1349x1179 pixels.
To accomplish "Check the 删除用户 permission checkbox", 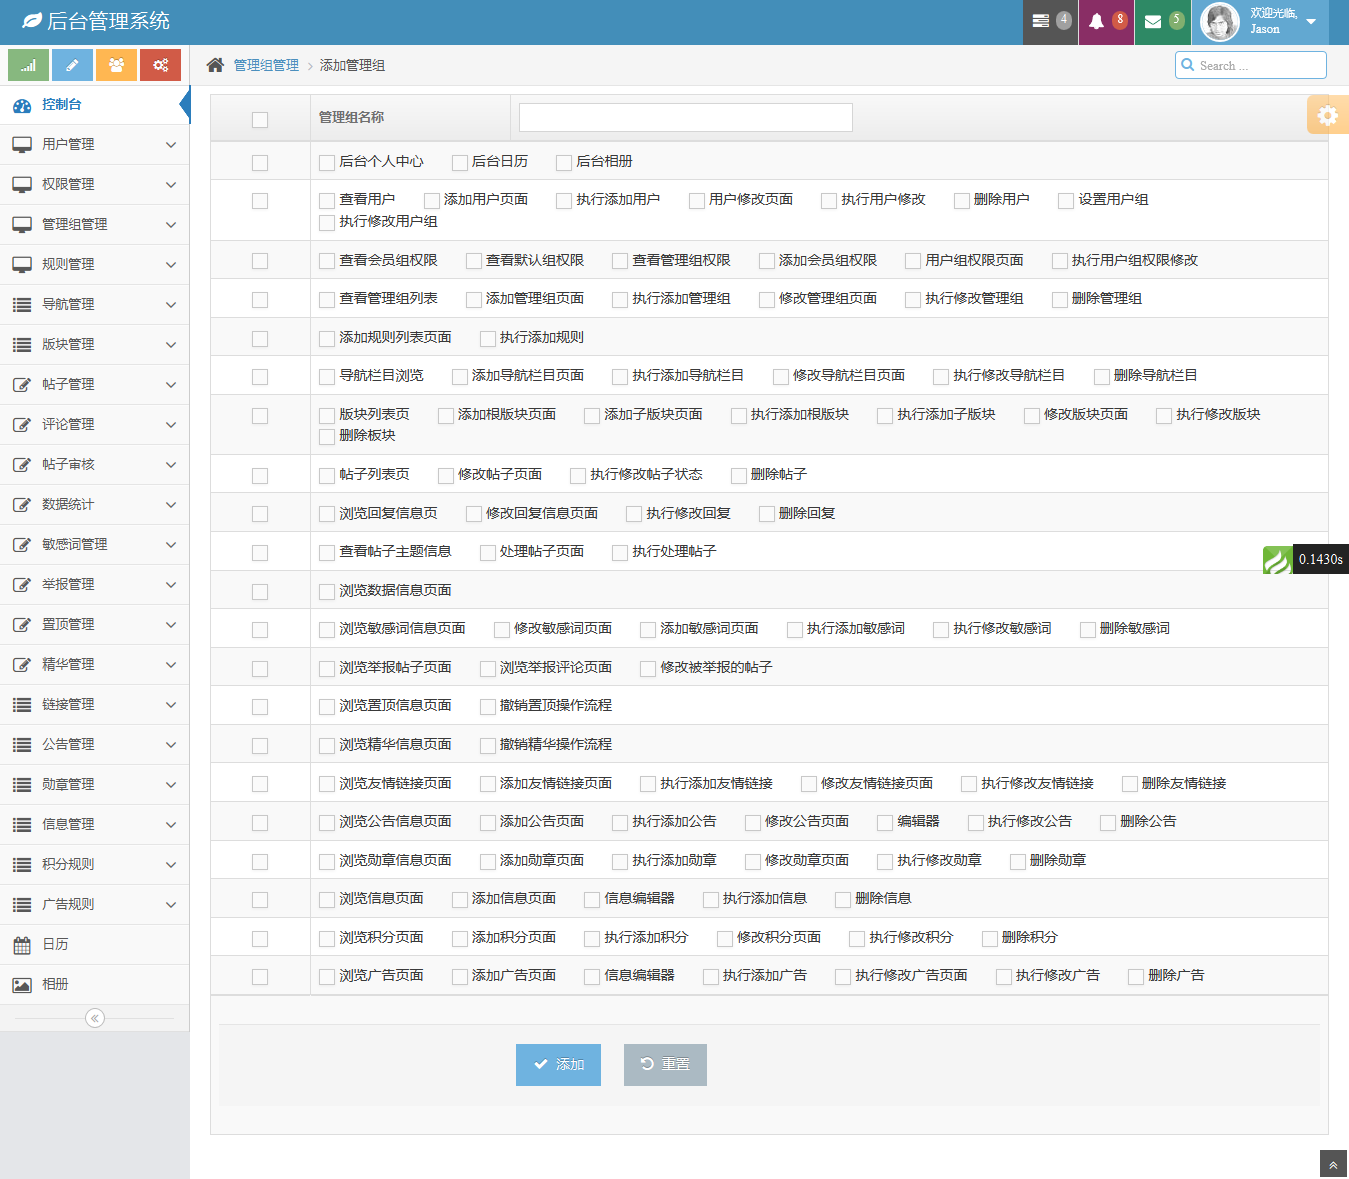I will pyautogui.click(x=962, y=201).
